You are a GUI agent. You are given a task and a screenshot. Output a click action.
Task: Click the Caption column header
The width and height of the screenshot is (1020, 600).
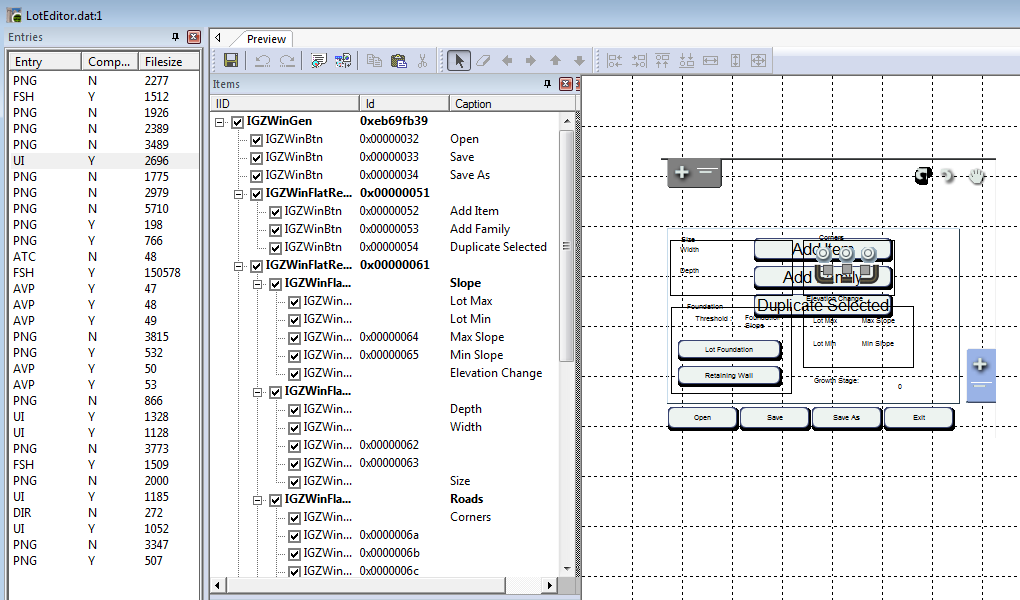(x=512, y=103)
